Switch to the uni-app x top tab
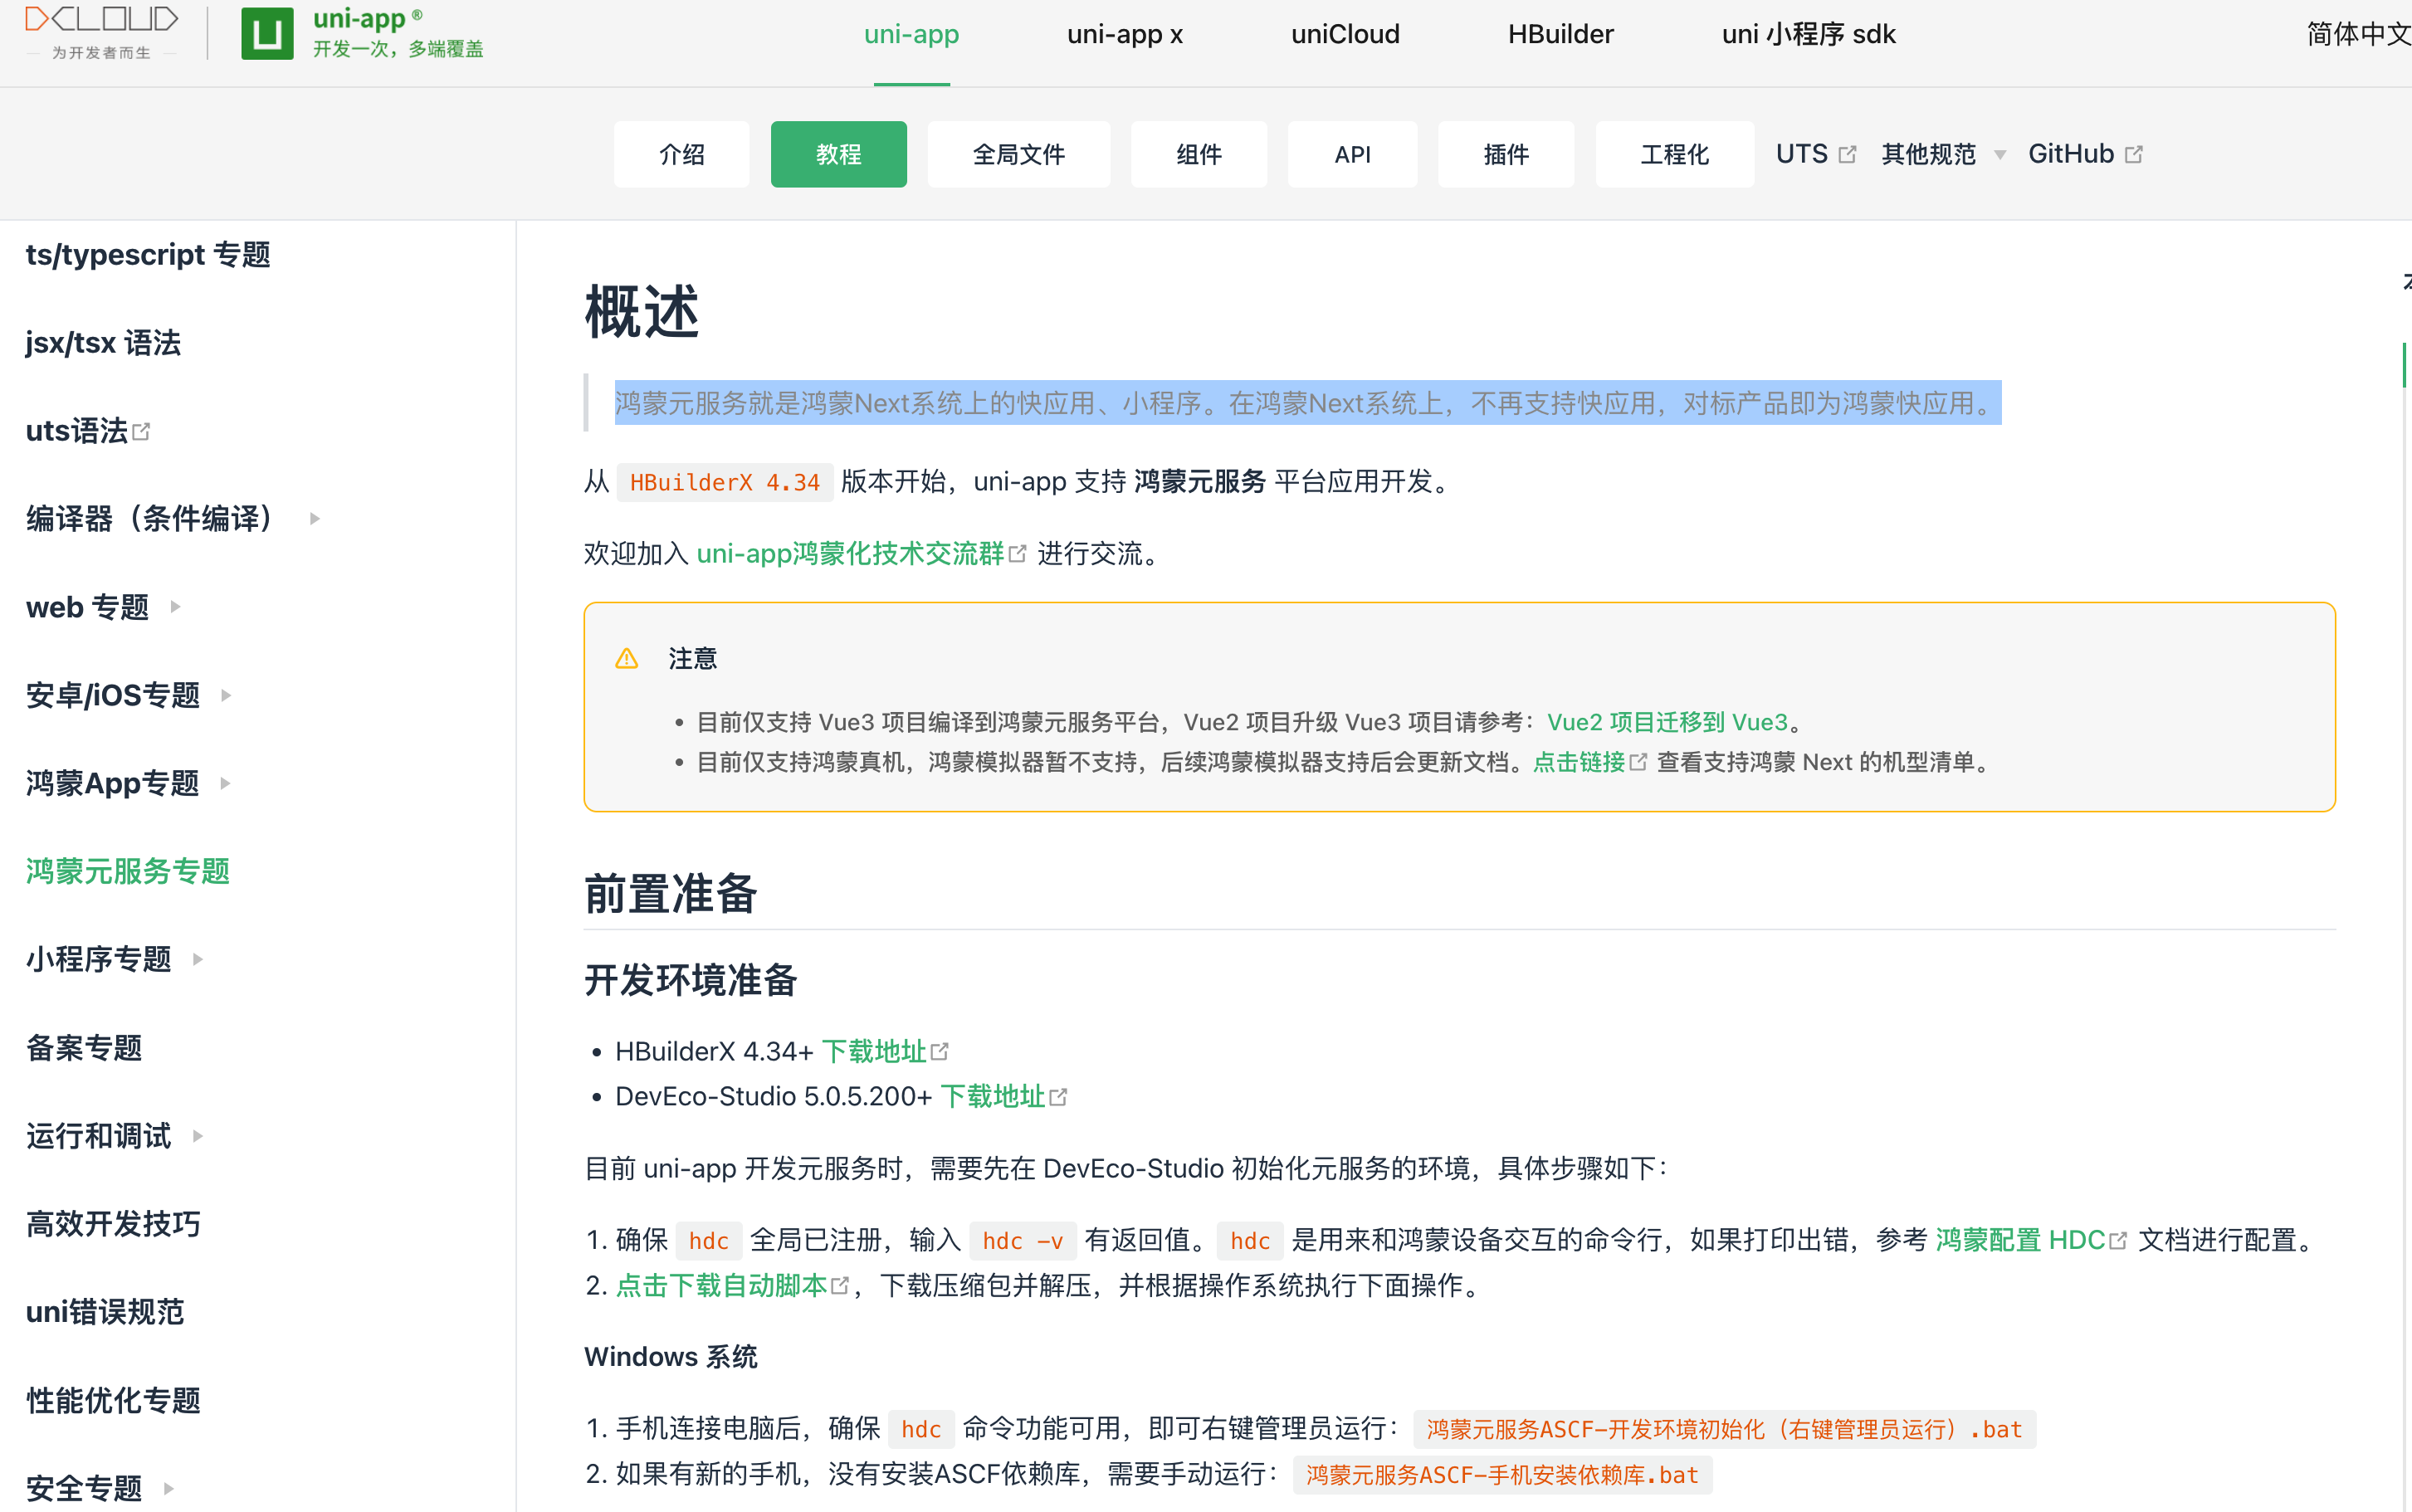Screen dimensions: 2412x1512 [1125, 34]
